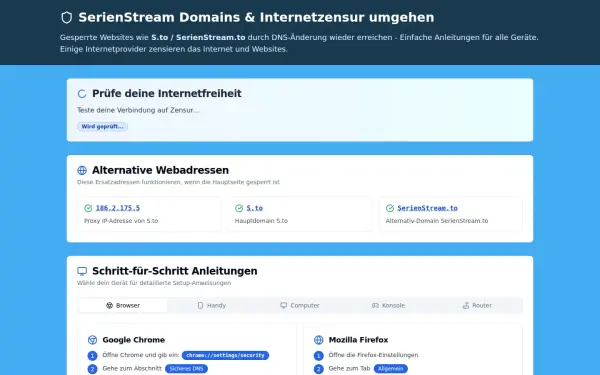Click the Schritt-für-Schritt Anleitungen heading

coord(175,271)
